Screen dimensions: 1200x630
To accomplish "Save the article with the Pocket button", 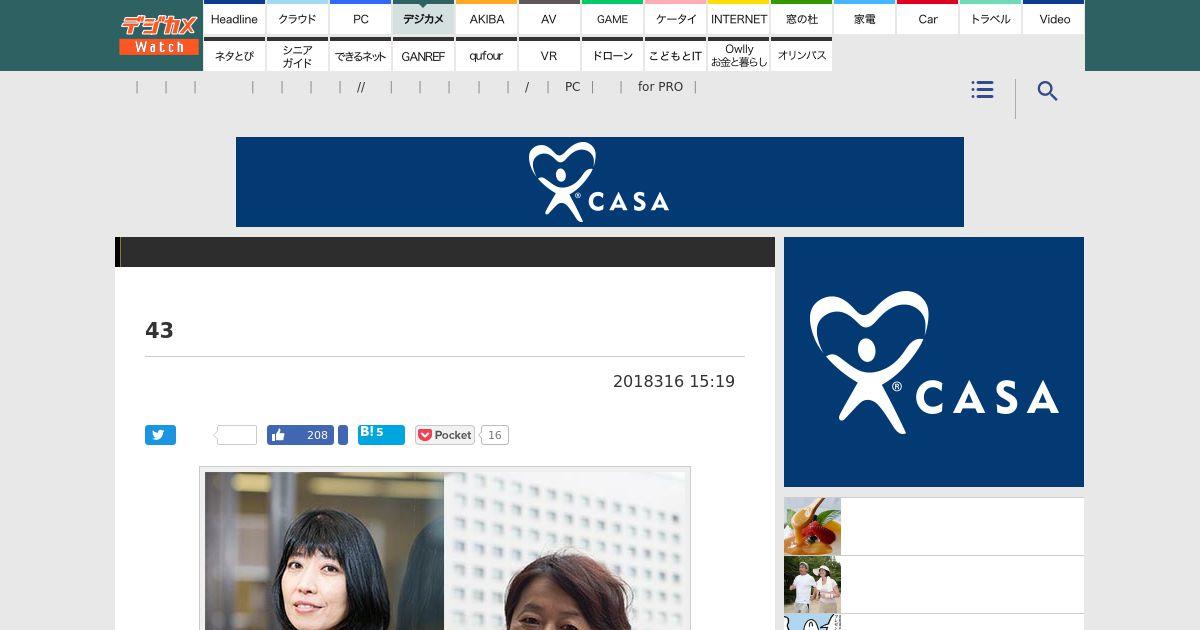I will coord(445,435).
